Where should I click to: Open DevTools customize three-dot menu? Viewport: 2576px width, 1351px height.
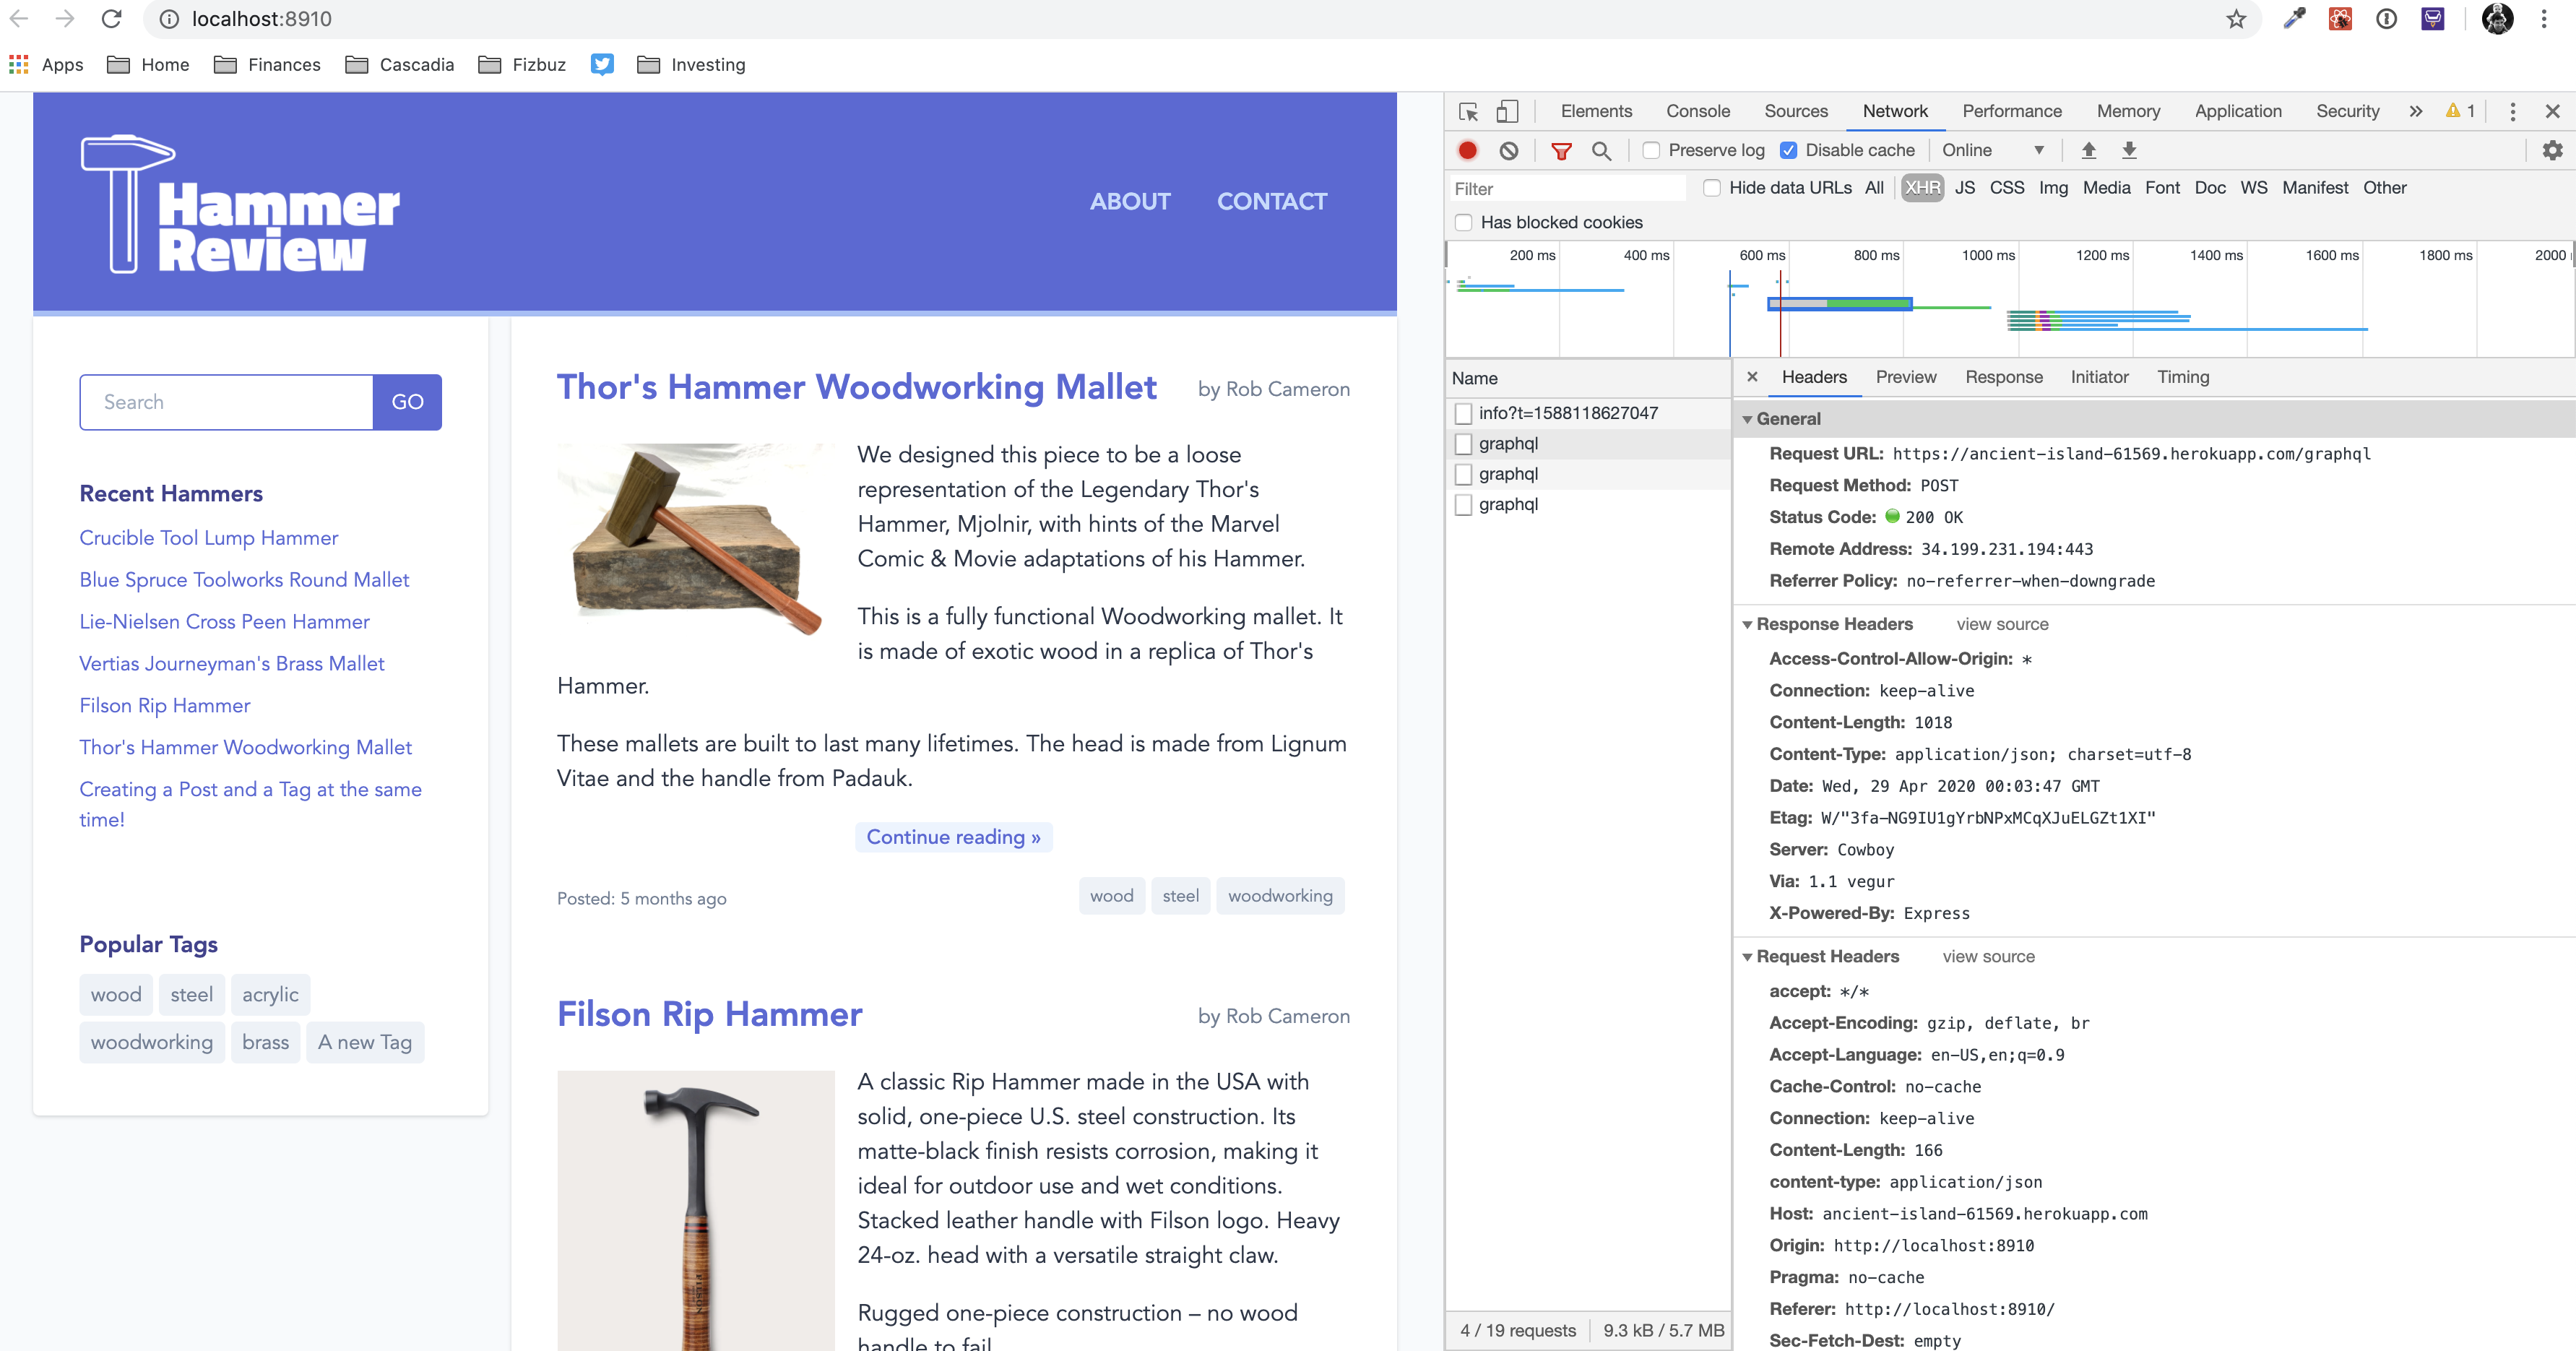pyautogui.click(x=2512, y=112)
